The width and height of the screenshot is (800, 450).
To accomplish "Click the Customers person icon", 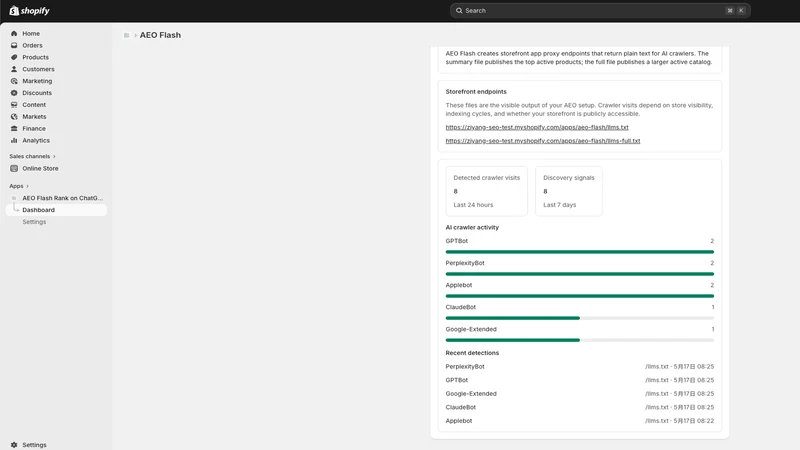I will click(14, 69).
